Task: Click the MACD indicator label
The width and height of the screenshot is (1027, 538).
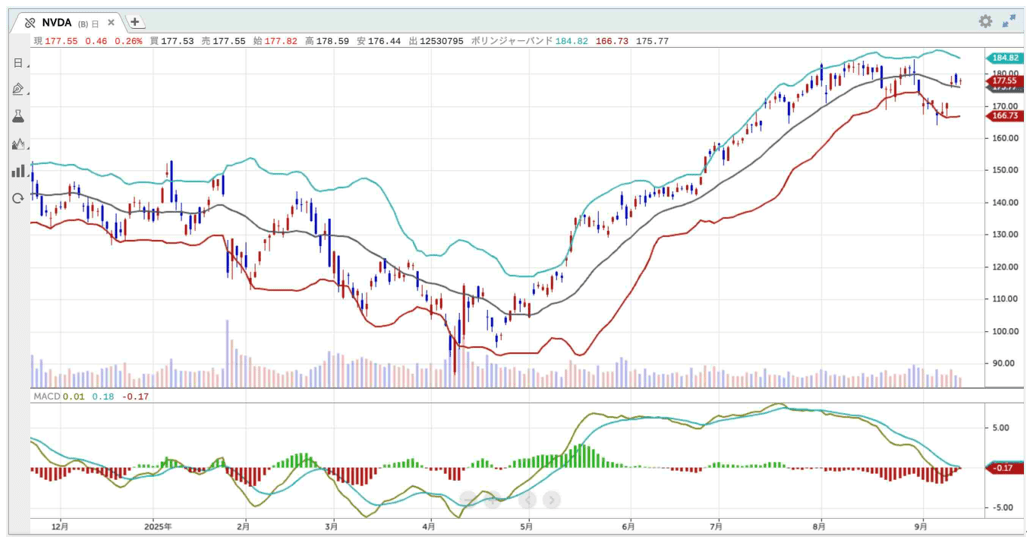Action: [x=46, y=397]
